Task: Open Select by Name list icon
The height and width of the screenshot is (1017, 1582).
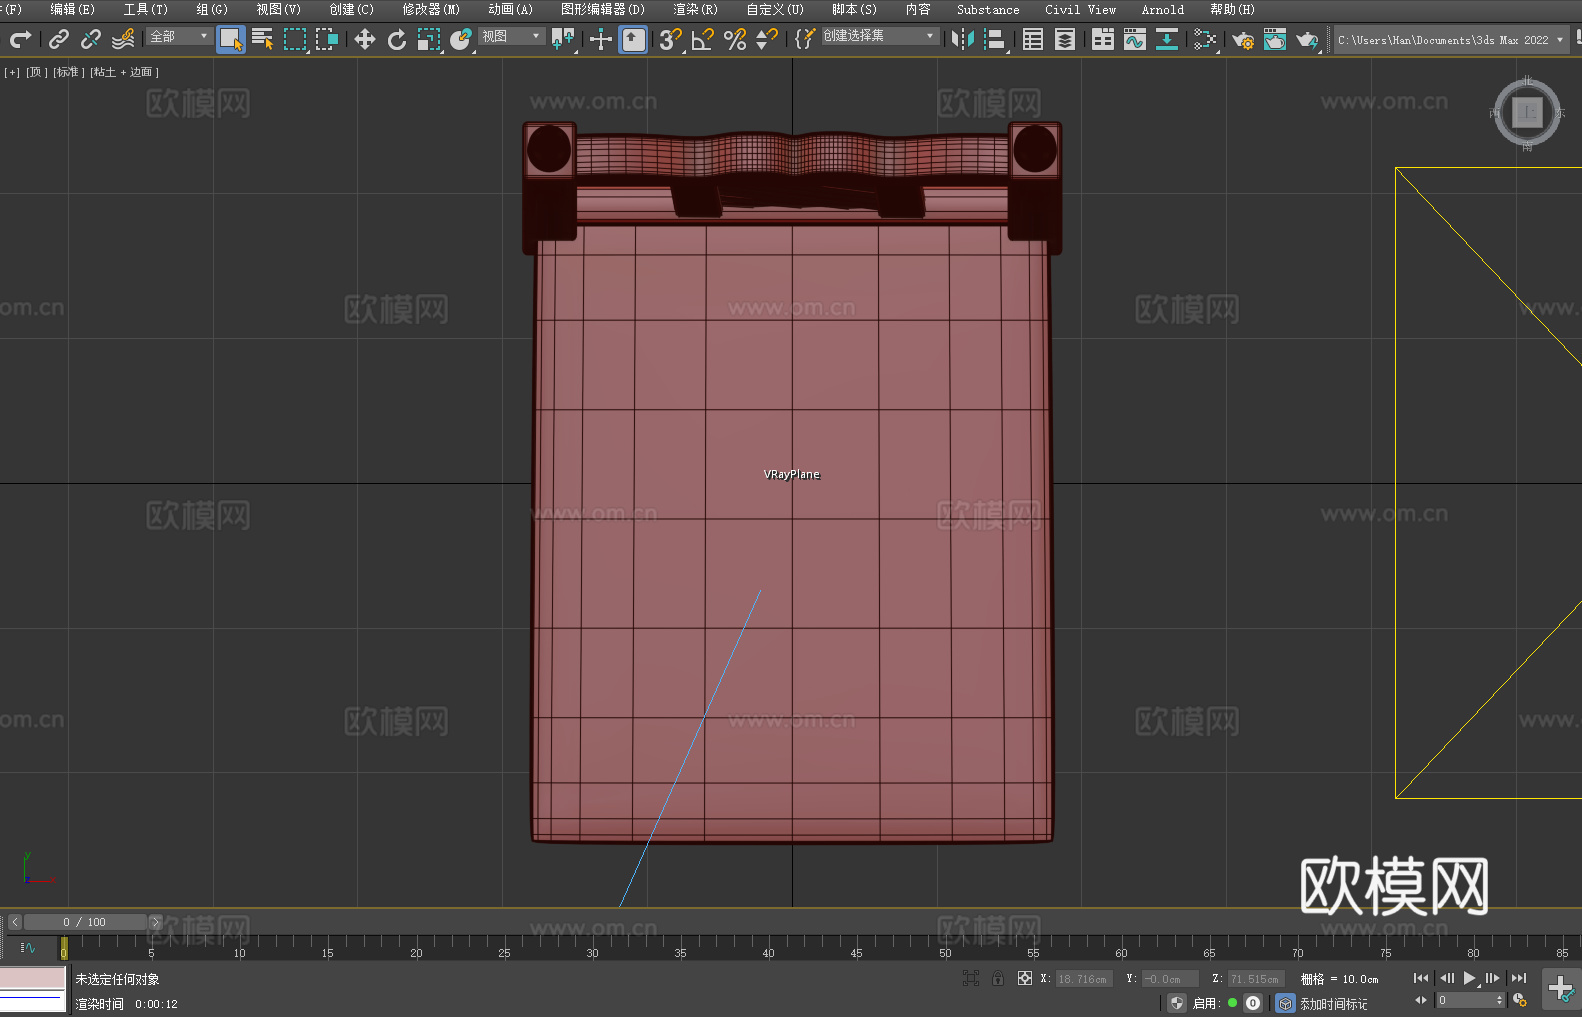Action: 262,39
